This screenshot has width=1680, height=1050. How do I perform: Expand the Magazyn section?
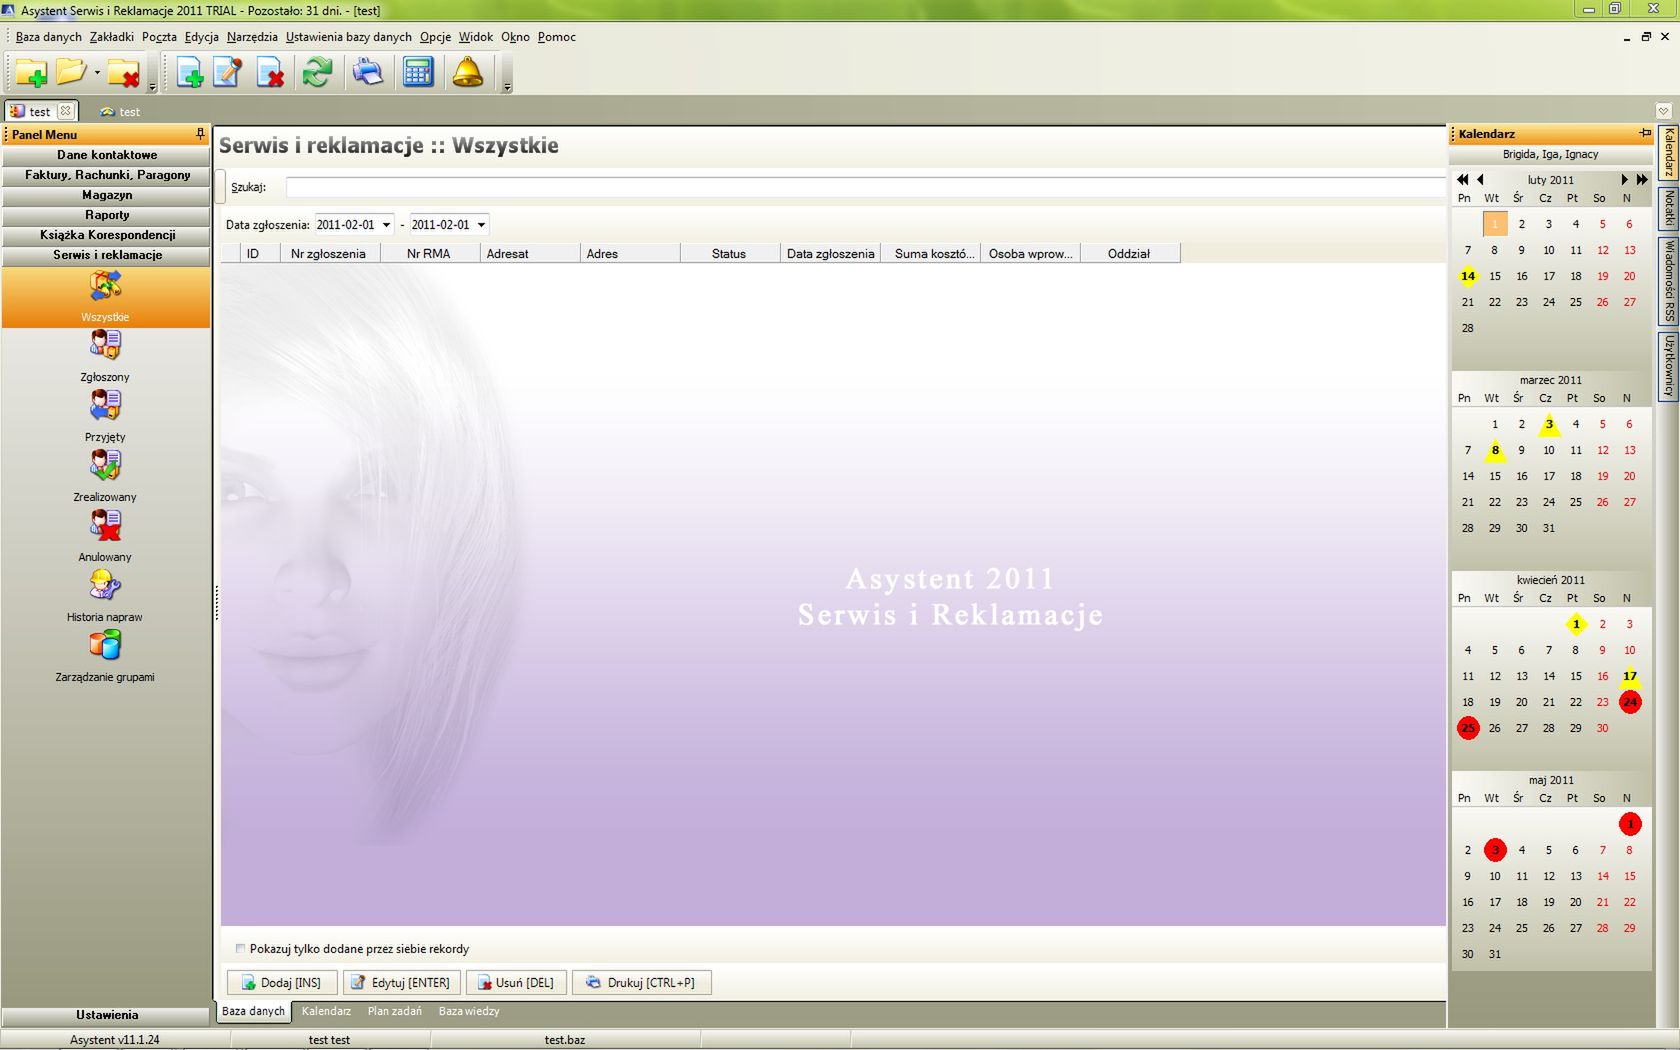(x=106, y=195)
